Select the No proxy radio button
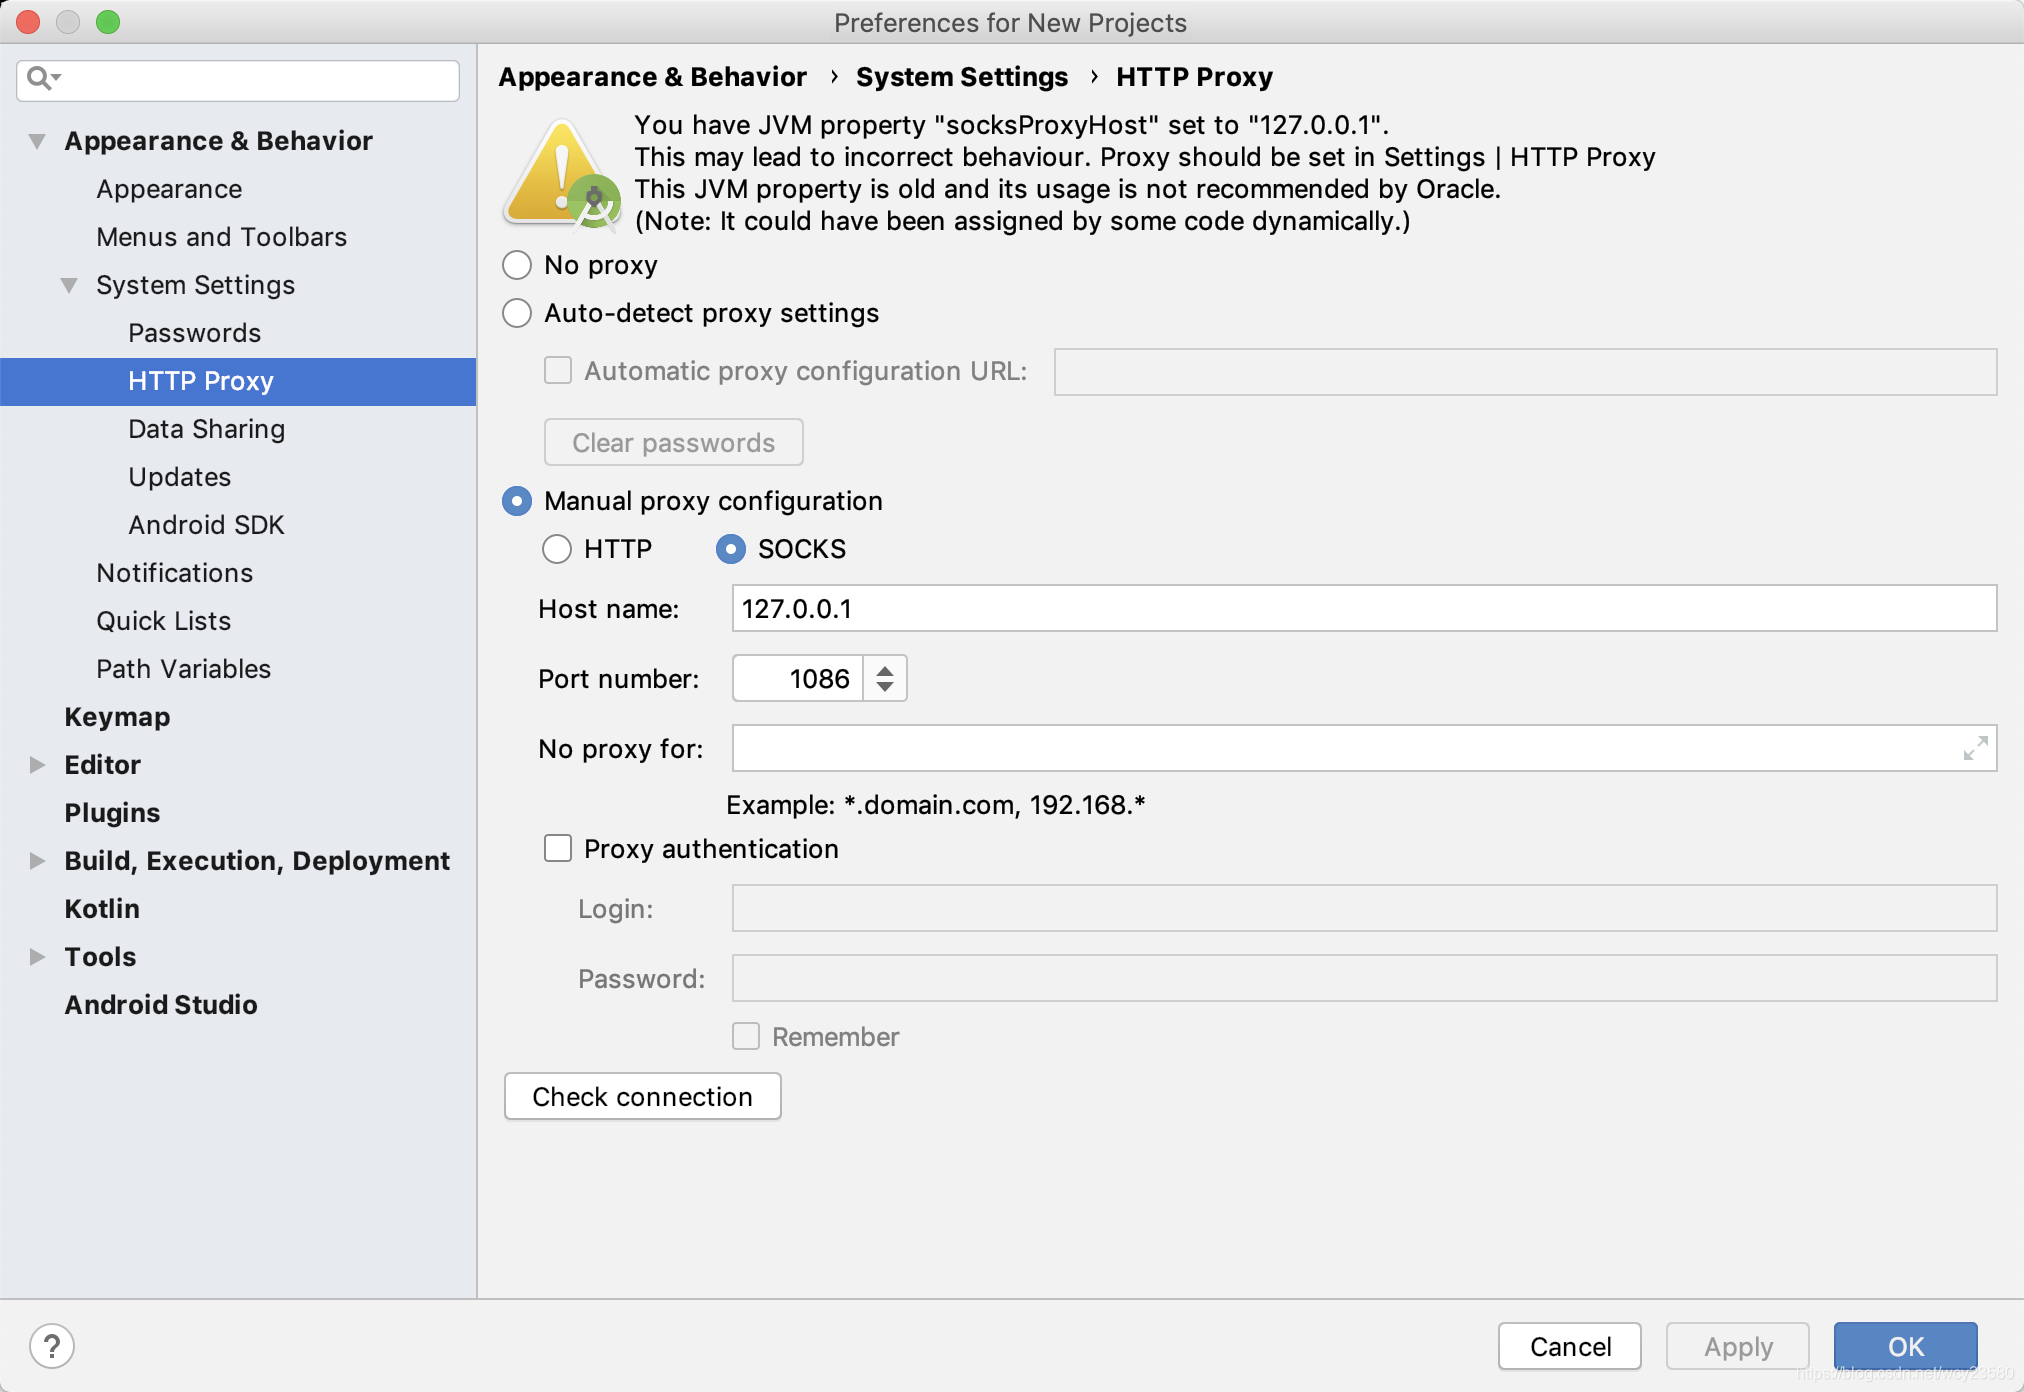2024x1392 pixels. point(517,265)
